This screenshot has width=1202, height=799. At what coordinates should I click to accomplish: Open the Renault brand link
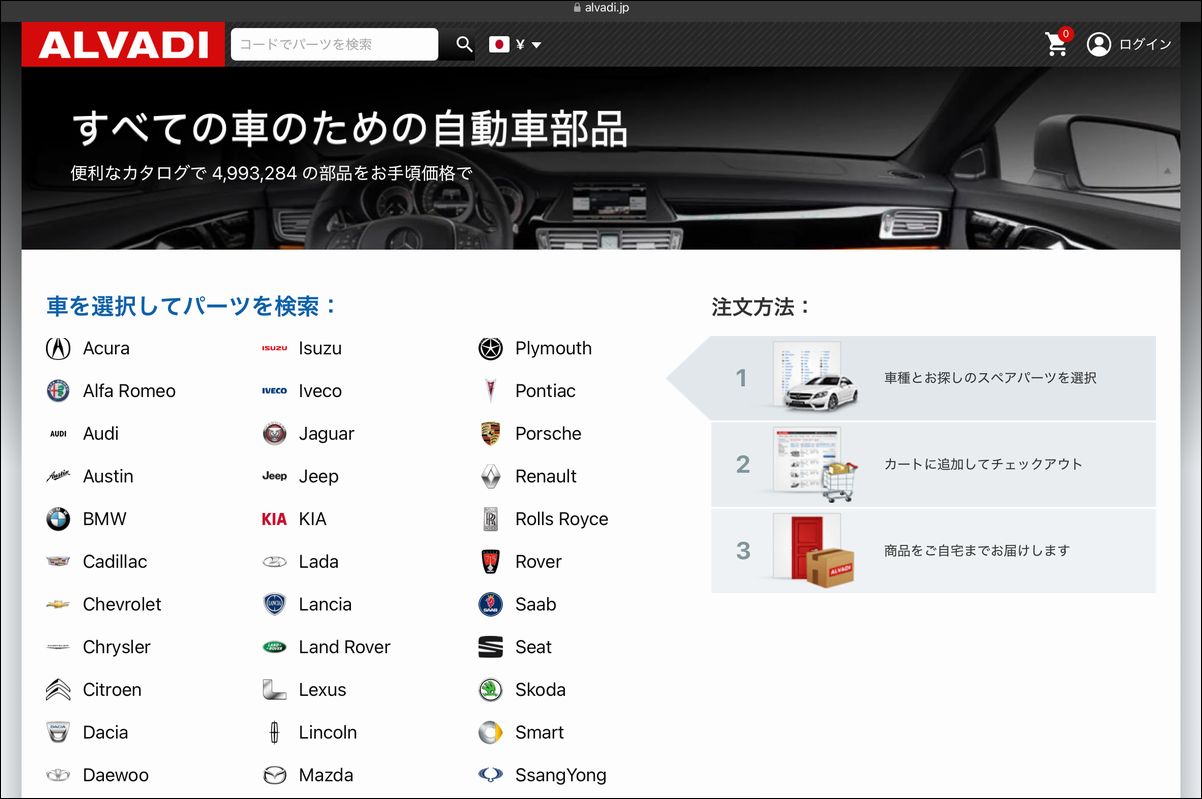[x=546, y=476]
